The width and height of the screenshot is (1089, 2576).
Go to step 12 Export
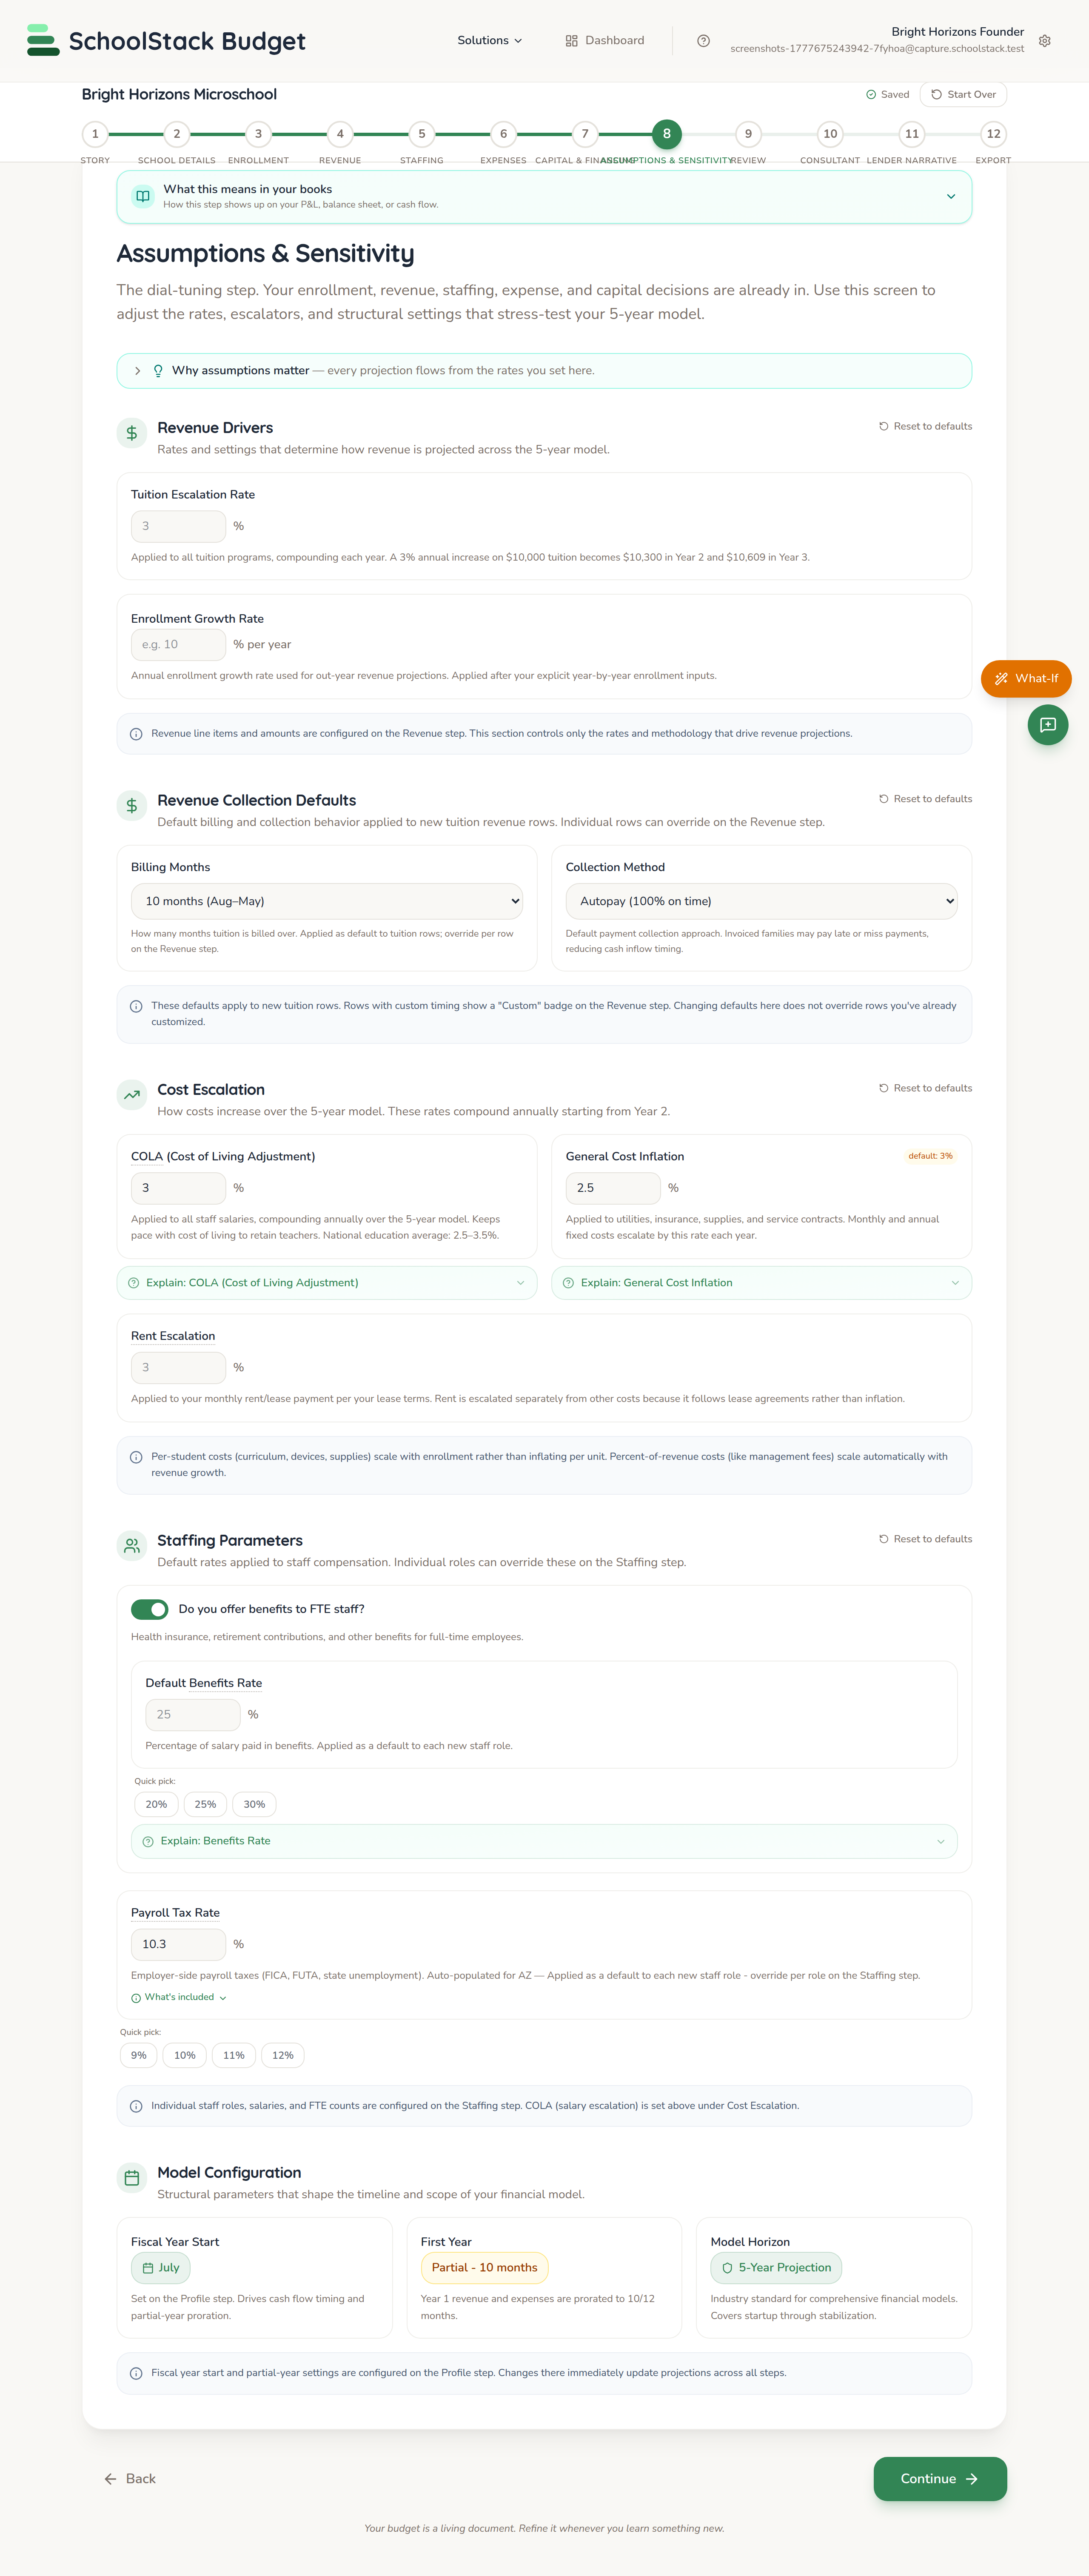(993, 134)
